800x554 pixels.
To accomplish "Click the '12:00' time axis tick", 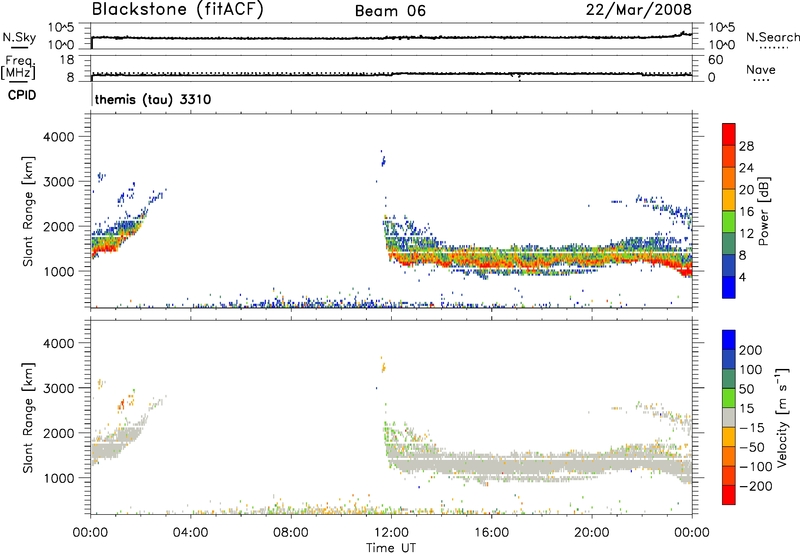I will (x=391, y=533).
